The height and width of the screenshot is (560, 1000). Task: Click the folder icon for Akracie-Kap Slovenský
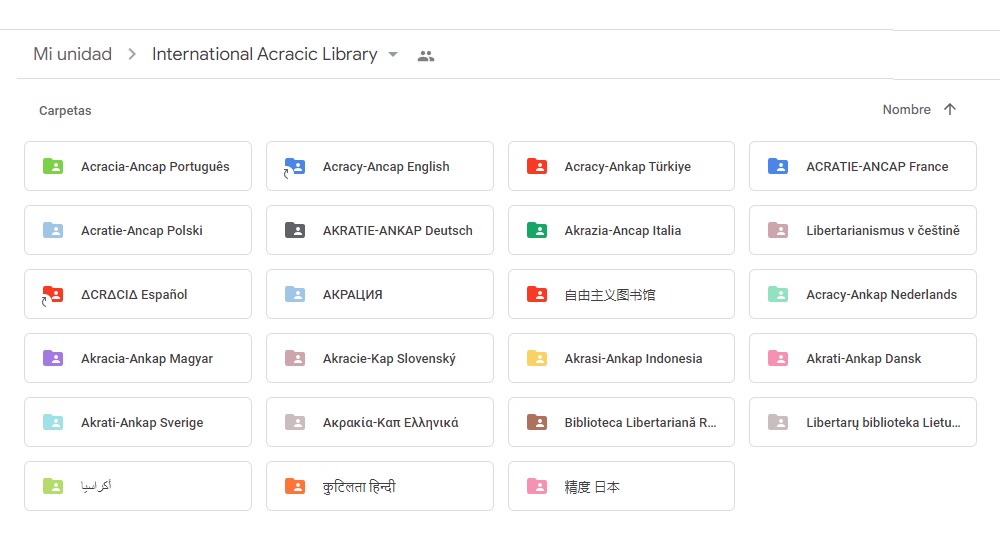point(295,358)
